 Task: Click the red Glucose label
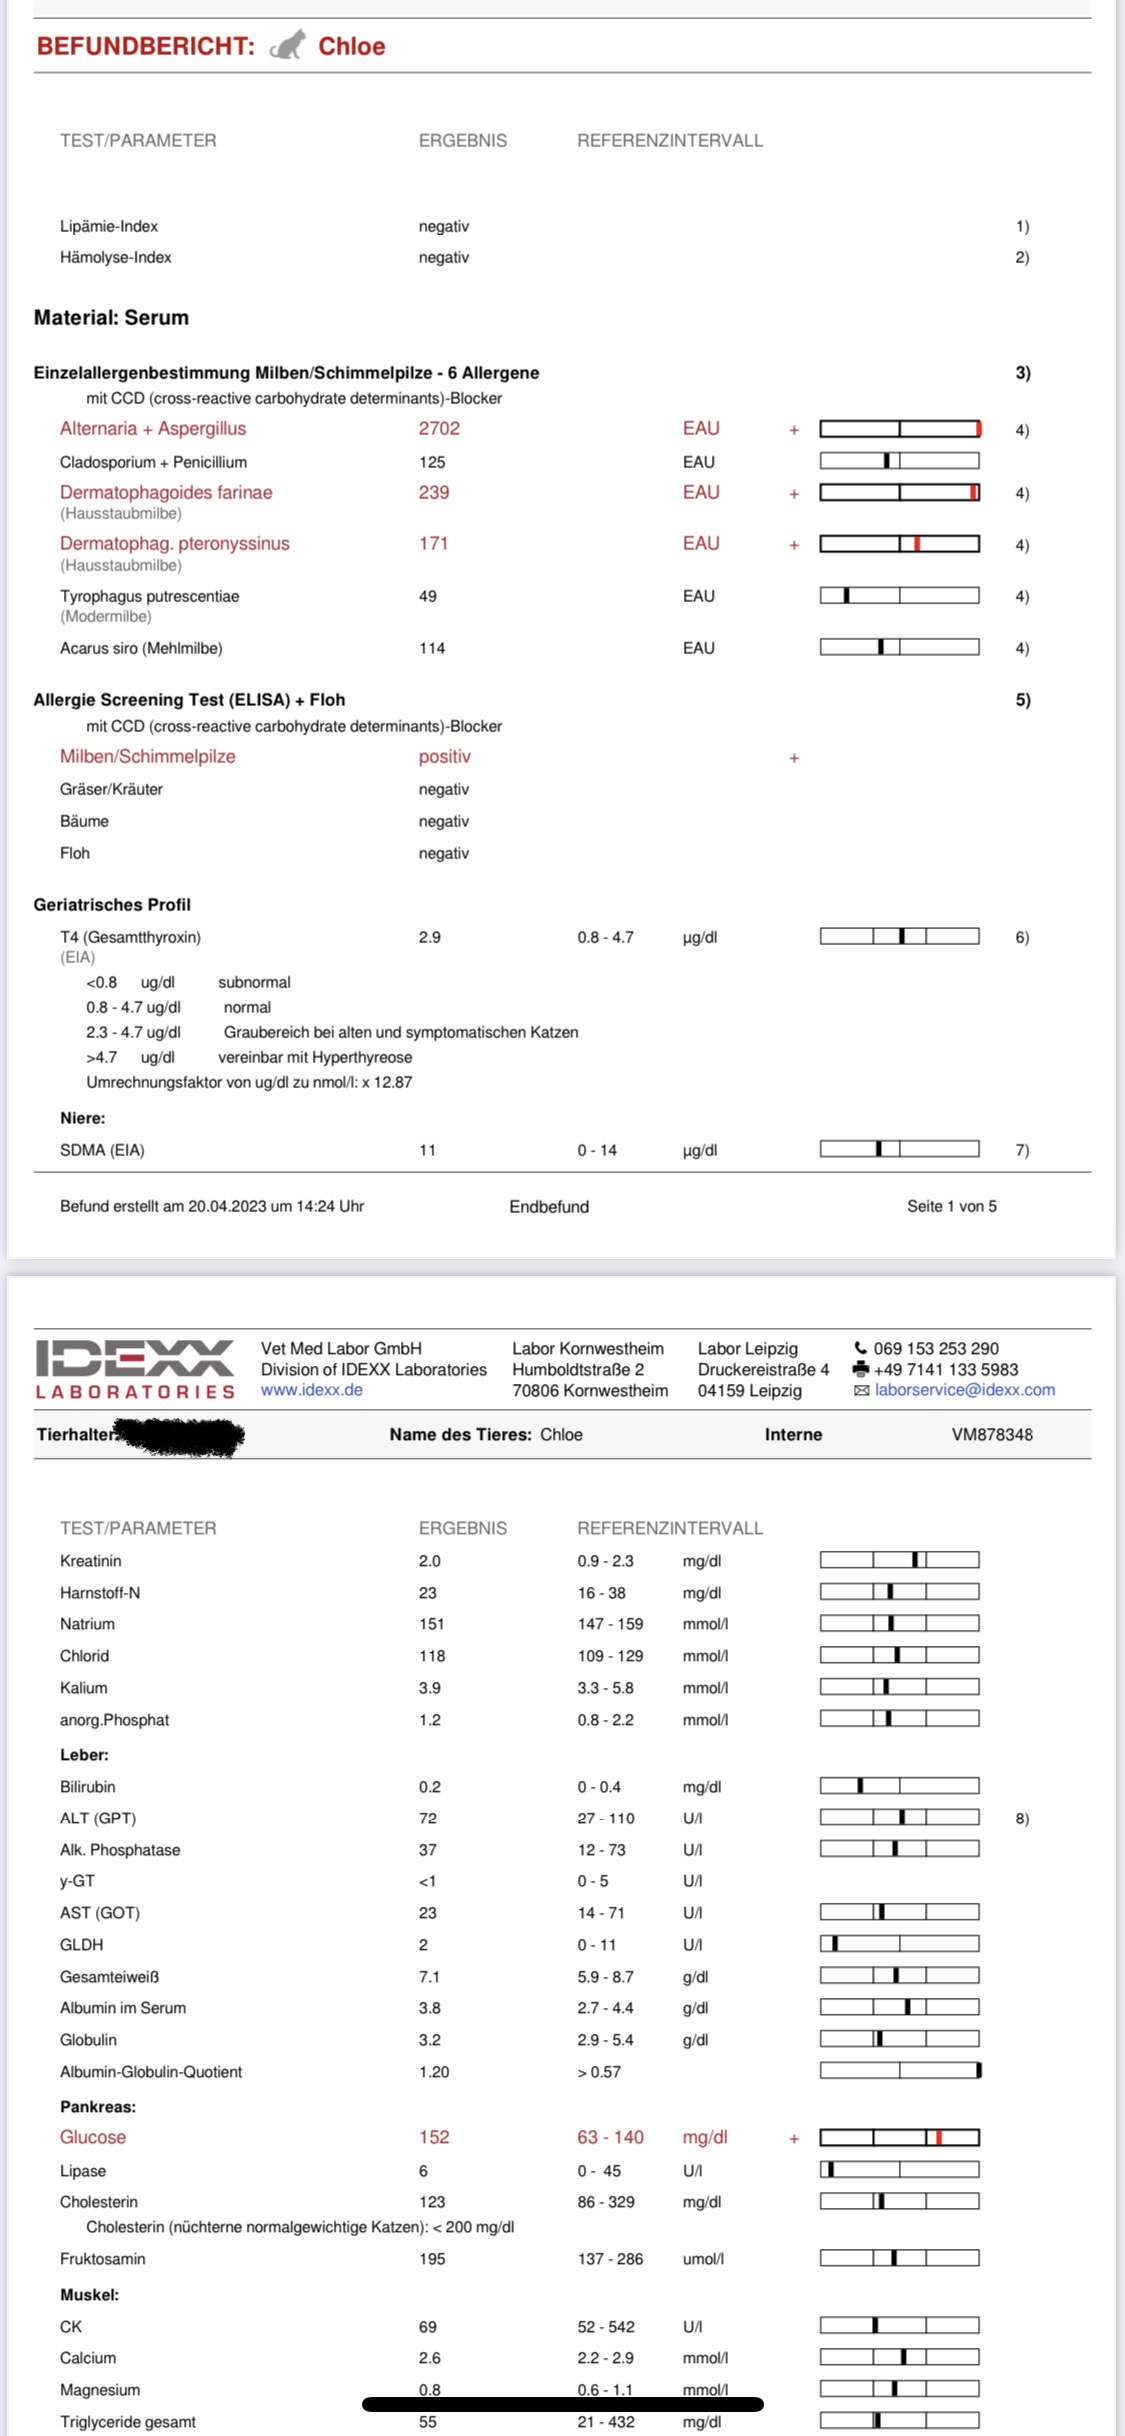[x=93, y=2137]
